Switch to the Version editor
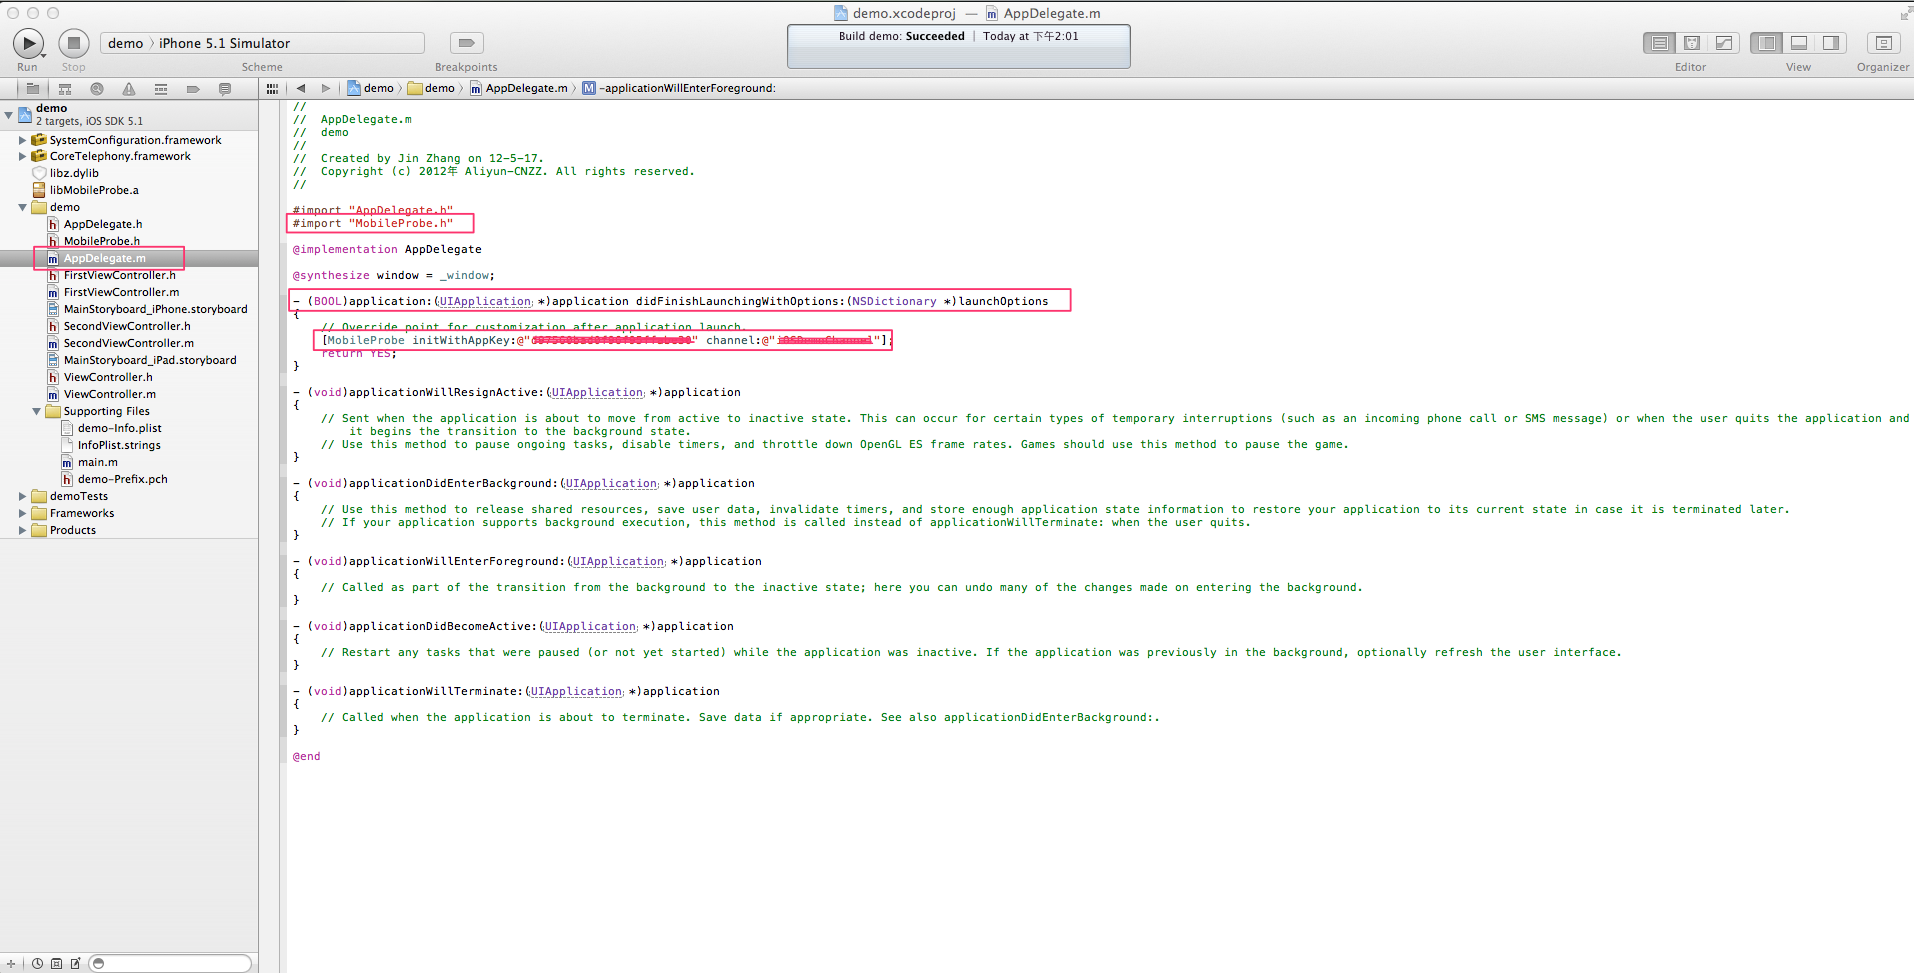 tap(1724, 43)
